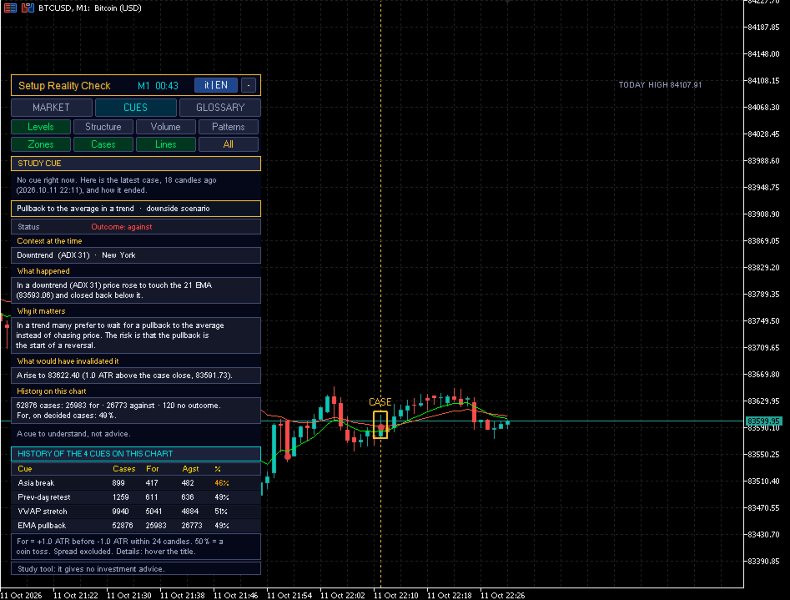Switch panel language with it|EN button
The image size is (790, 600).
[x=216, y=86]
